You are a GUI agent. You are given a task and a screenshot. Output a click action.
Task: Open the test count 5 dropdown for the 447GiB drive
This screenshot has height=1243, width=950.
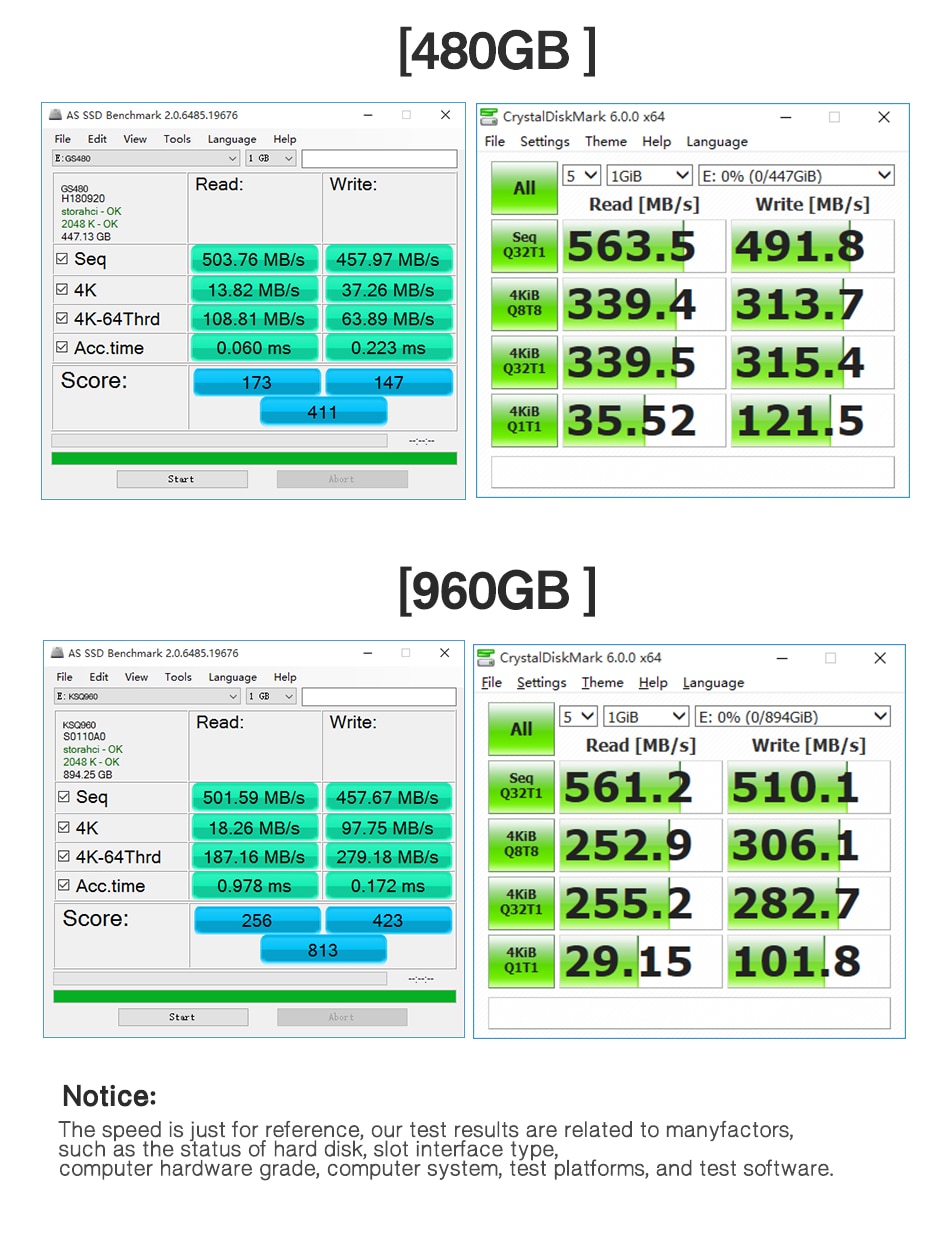click(x=582, y=176)
